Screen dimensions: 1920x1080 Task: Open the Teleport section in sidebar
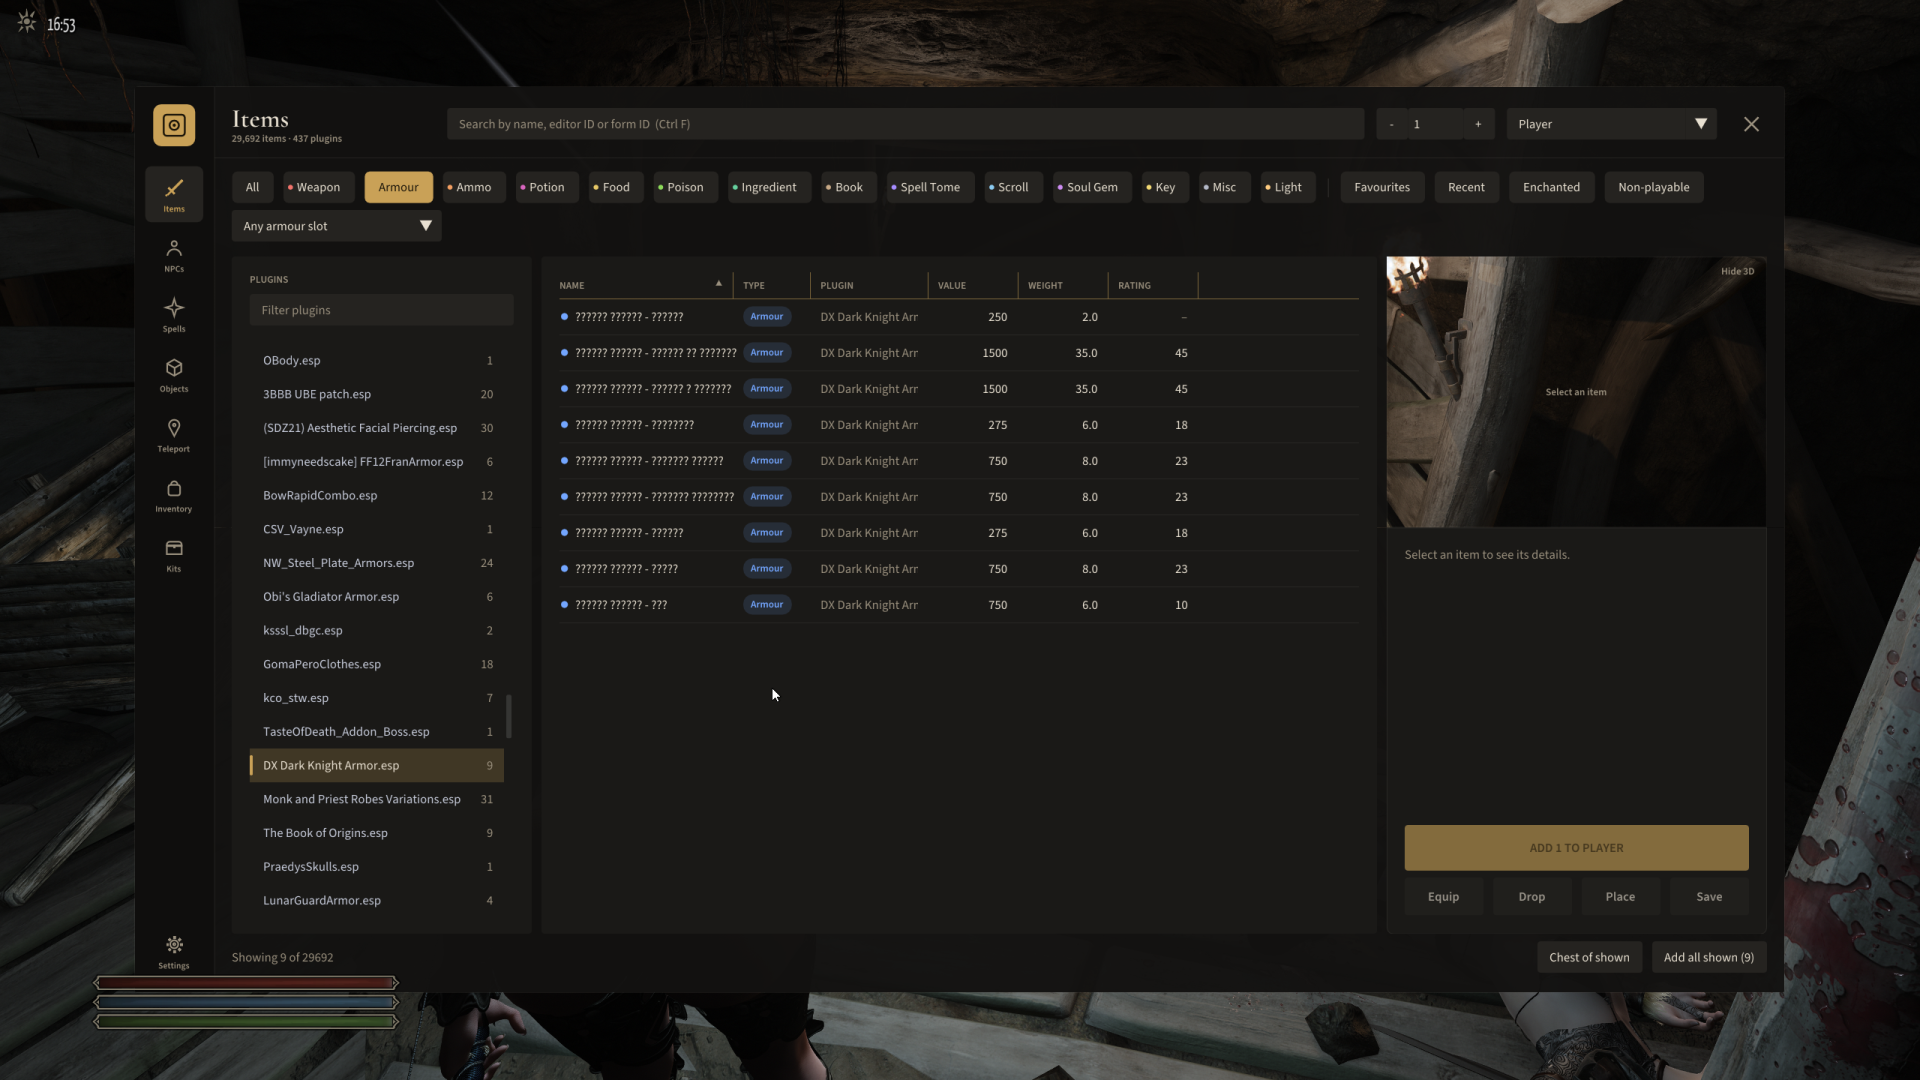174,435
